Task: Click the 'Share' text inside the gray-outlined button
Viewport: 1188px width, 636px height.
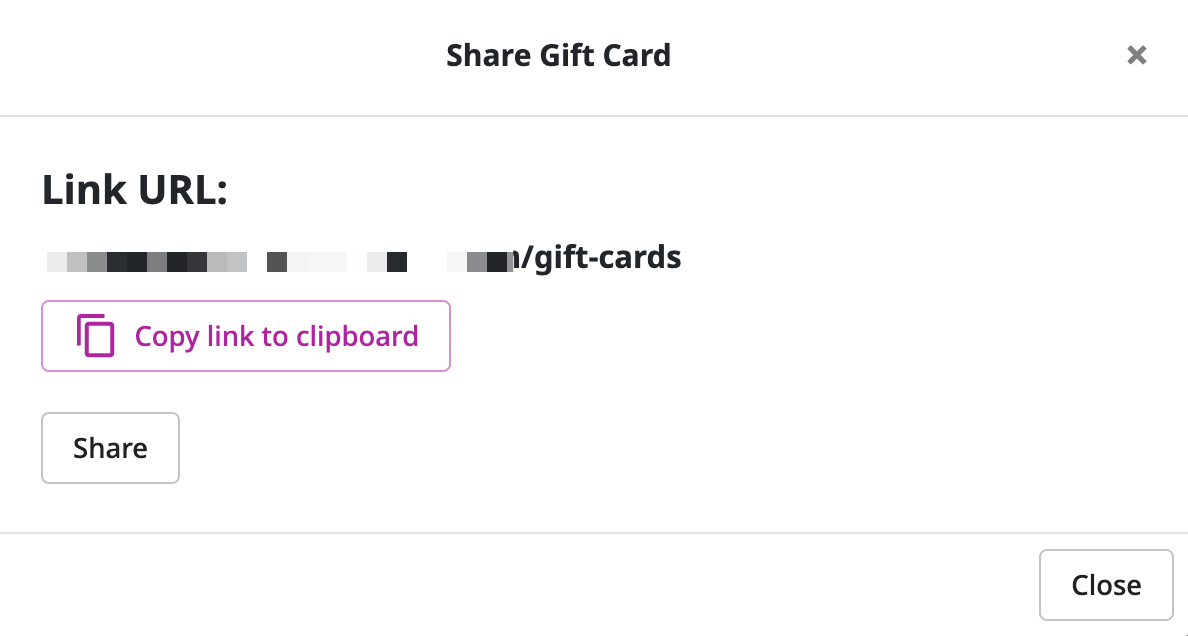Action: 110,448
